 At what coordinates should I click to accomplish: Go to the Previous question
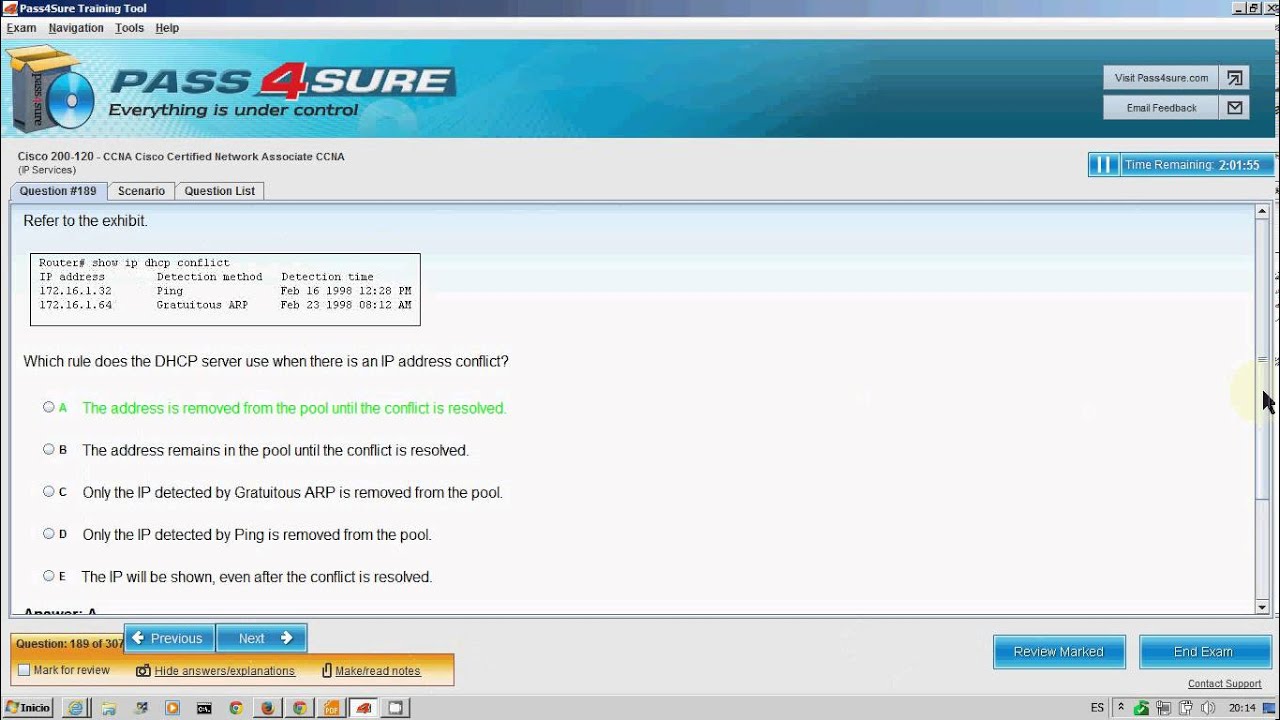169,638
